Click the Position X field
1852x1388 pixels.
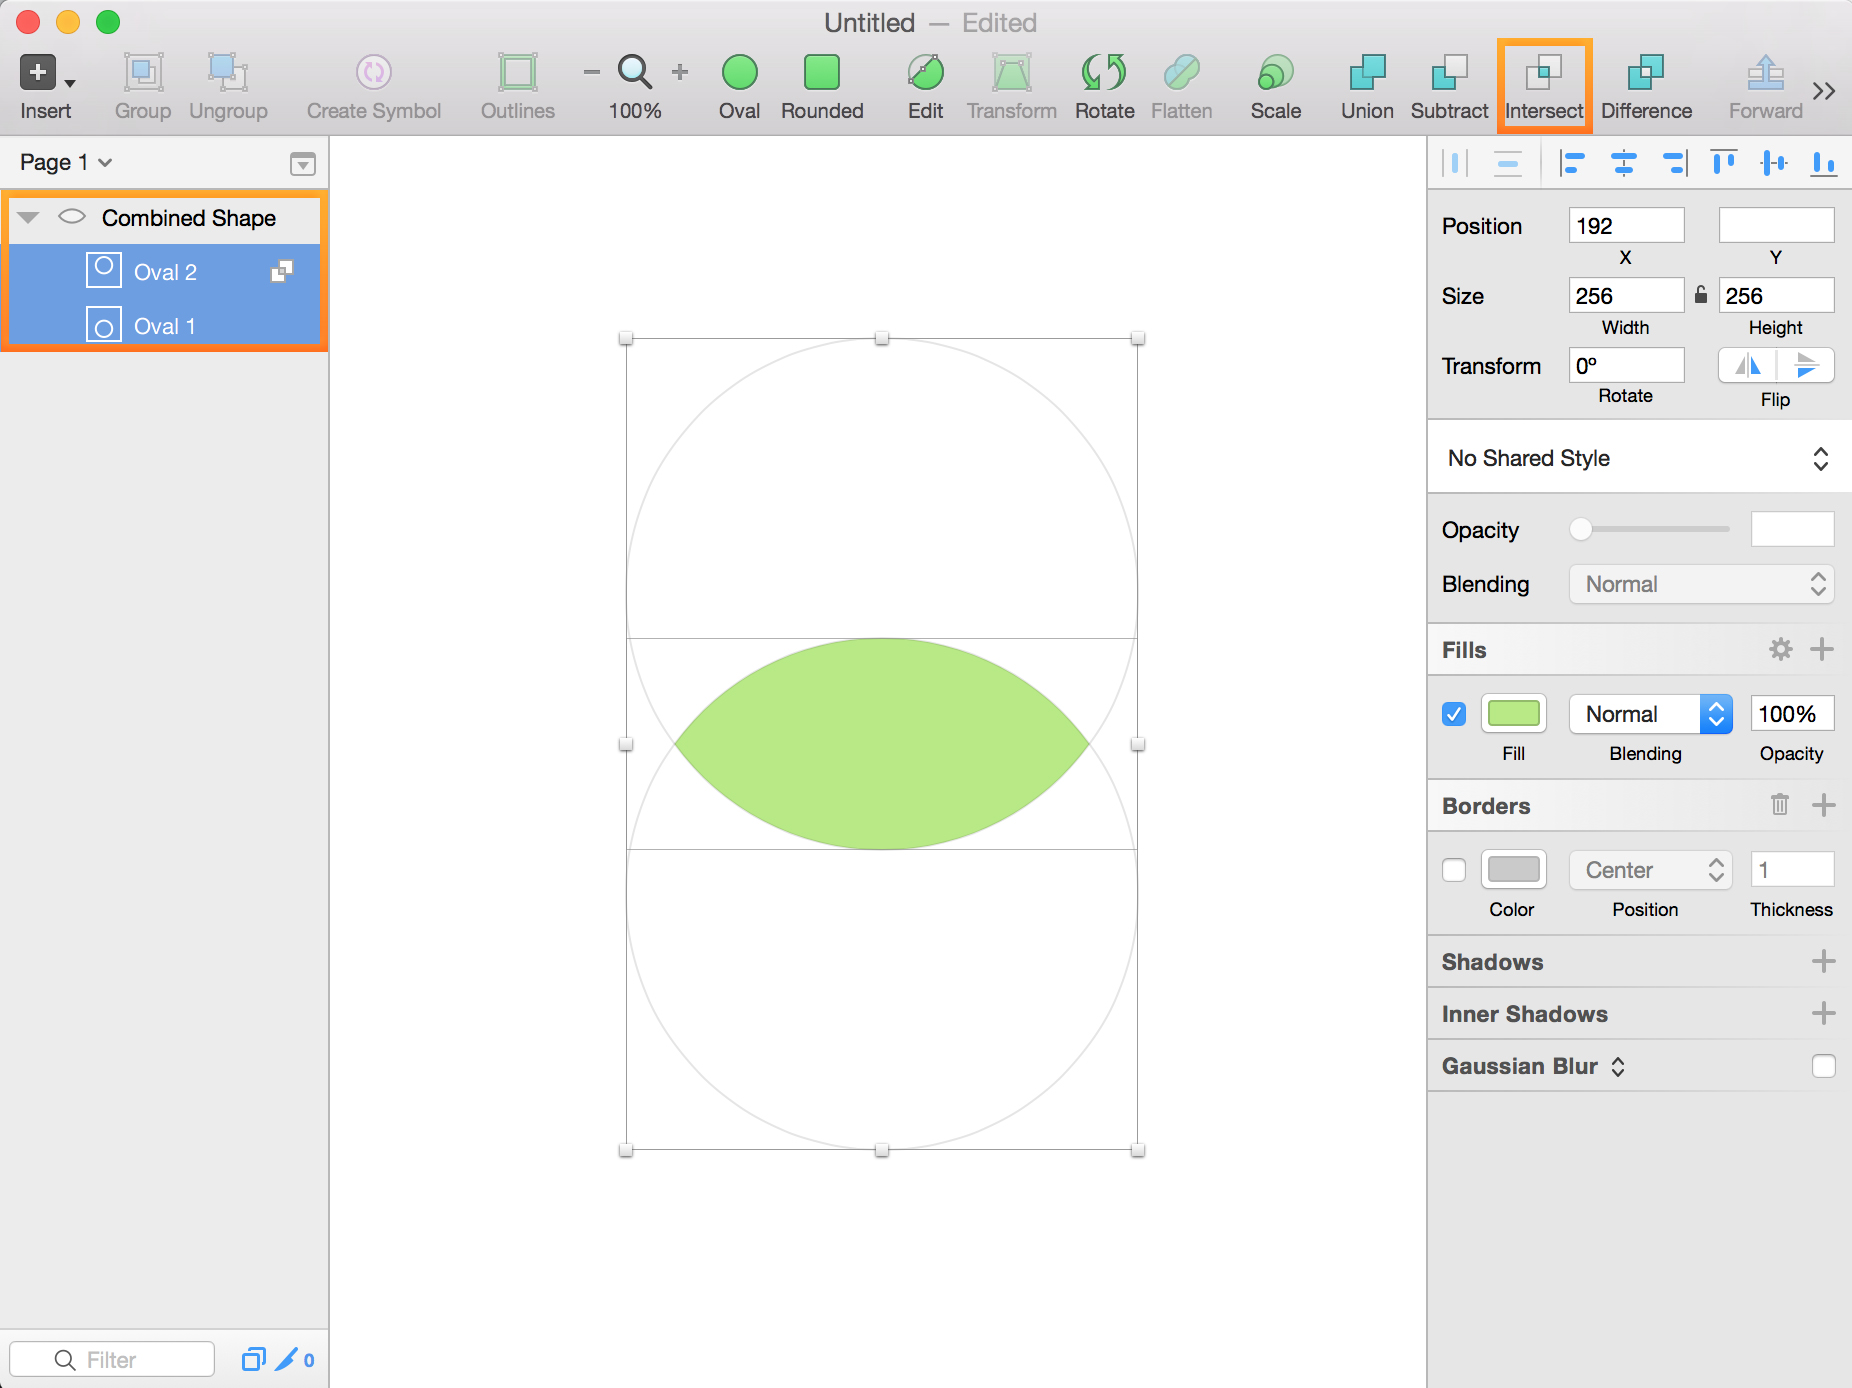pyautogui.click(x=1626, y=225)
